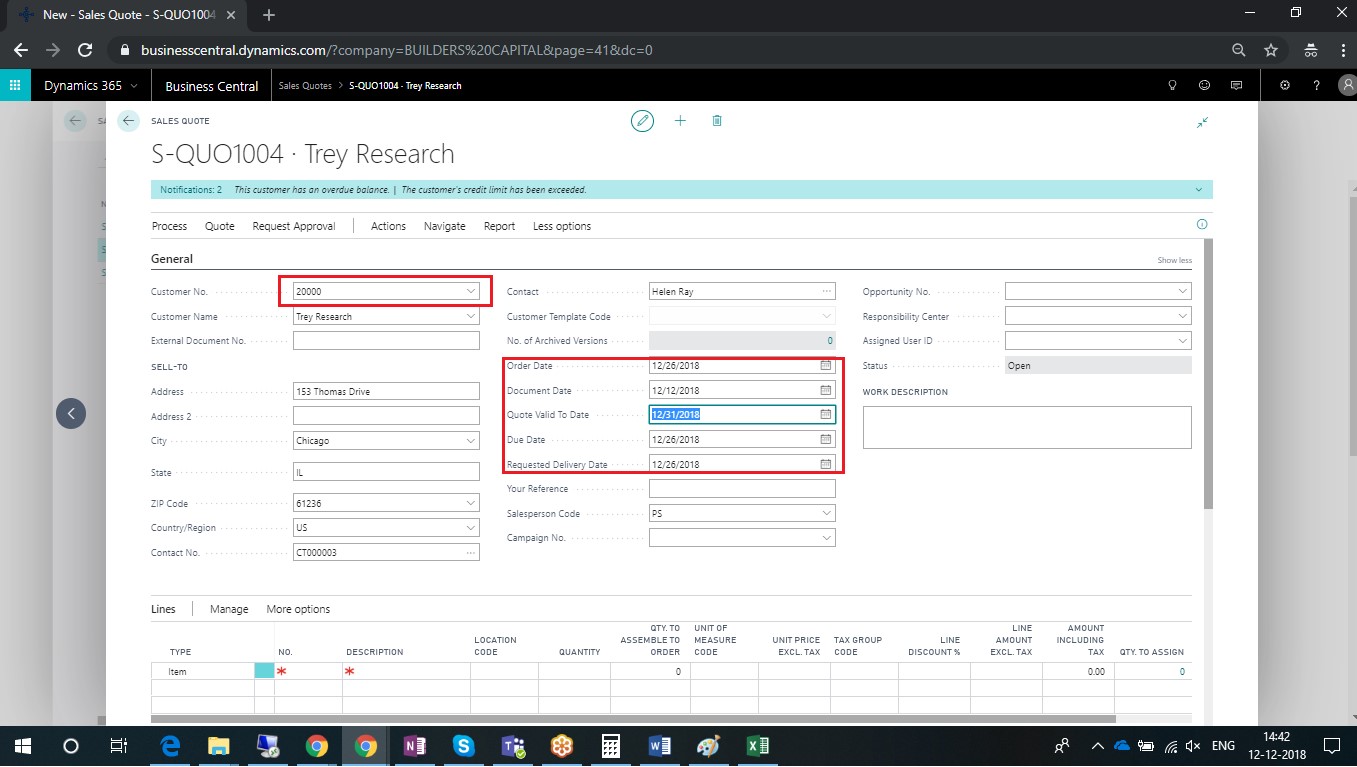The image size is (1357, 767).
Task: Click the collapse page arrows icon
Action: tap(1202, 122)
